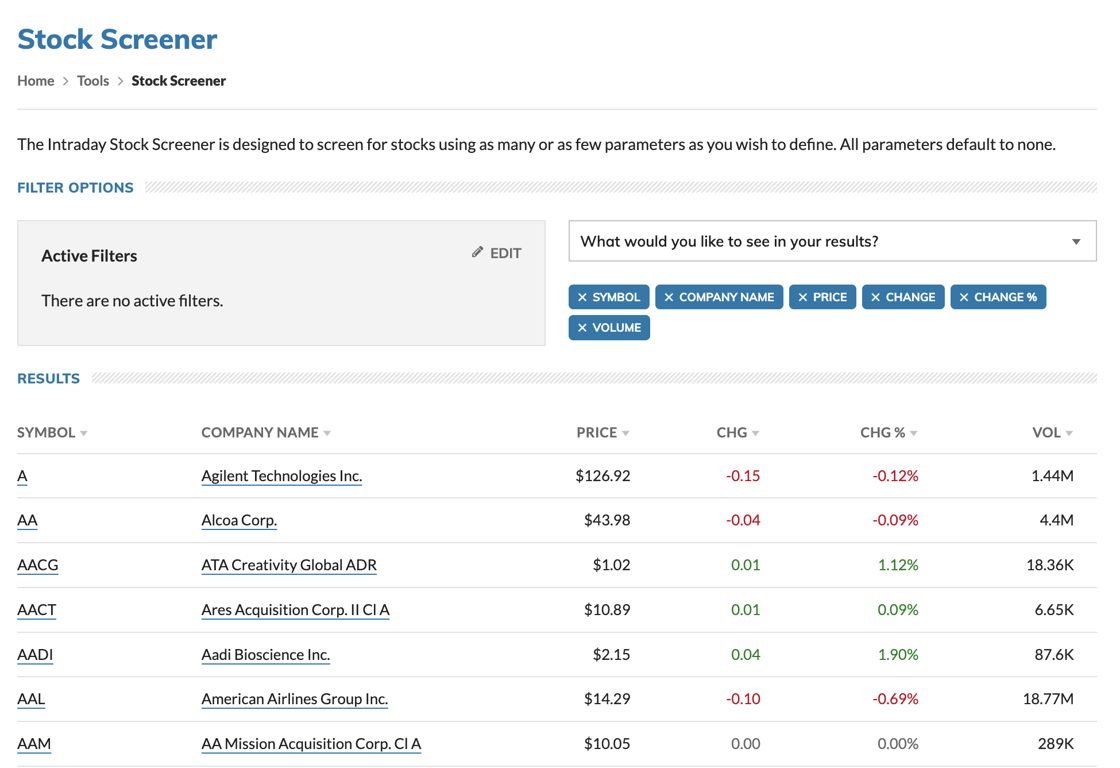Click the Stock Screener page title

[117, 39]
